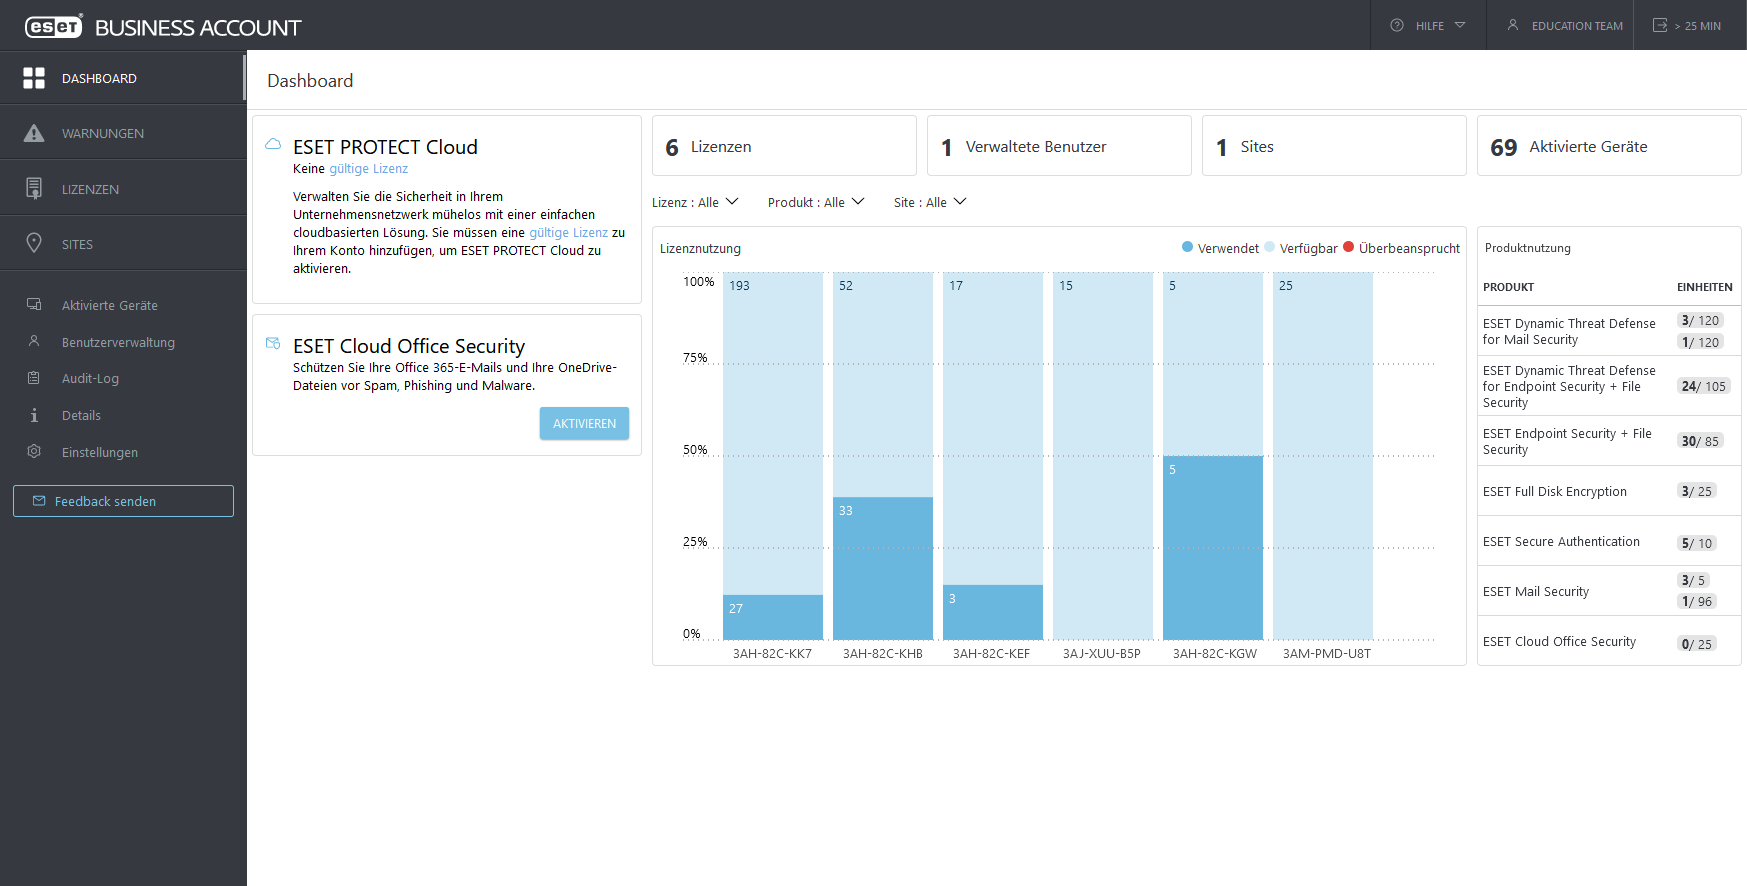Click the 3AH-82C-KK7 axis label
This screenshot has width=1747, height=886.
point(772,653)
